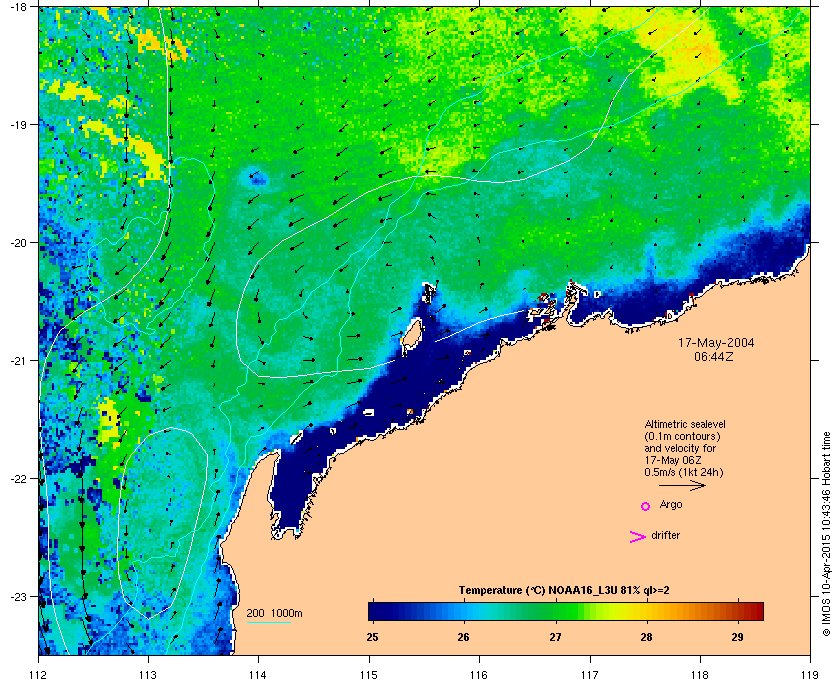
Task: Click the Argo legend label
Action: (671, 505)
